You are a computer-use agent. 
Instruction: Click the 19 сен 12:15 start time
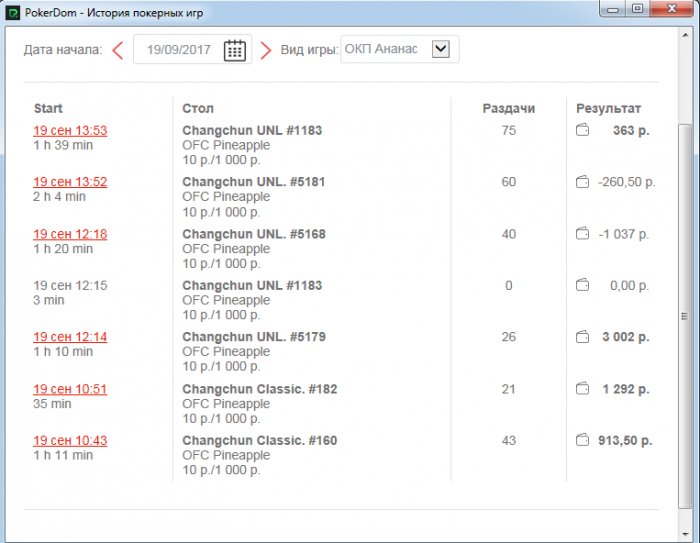click(70, 285)
